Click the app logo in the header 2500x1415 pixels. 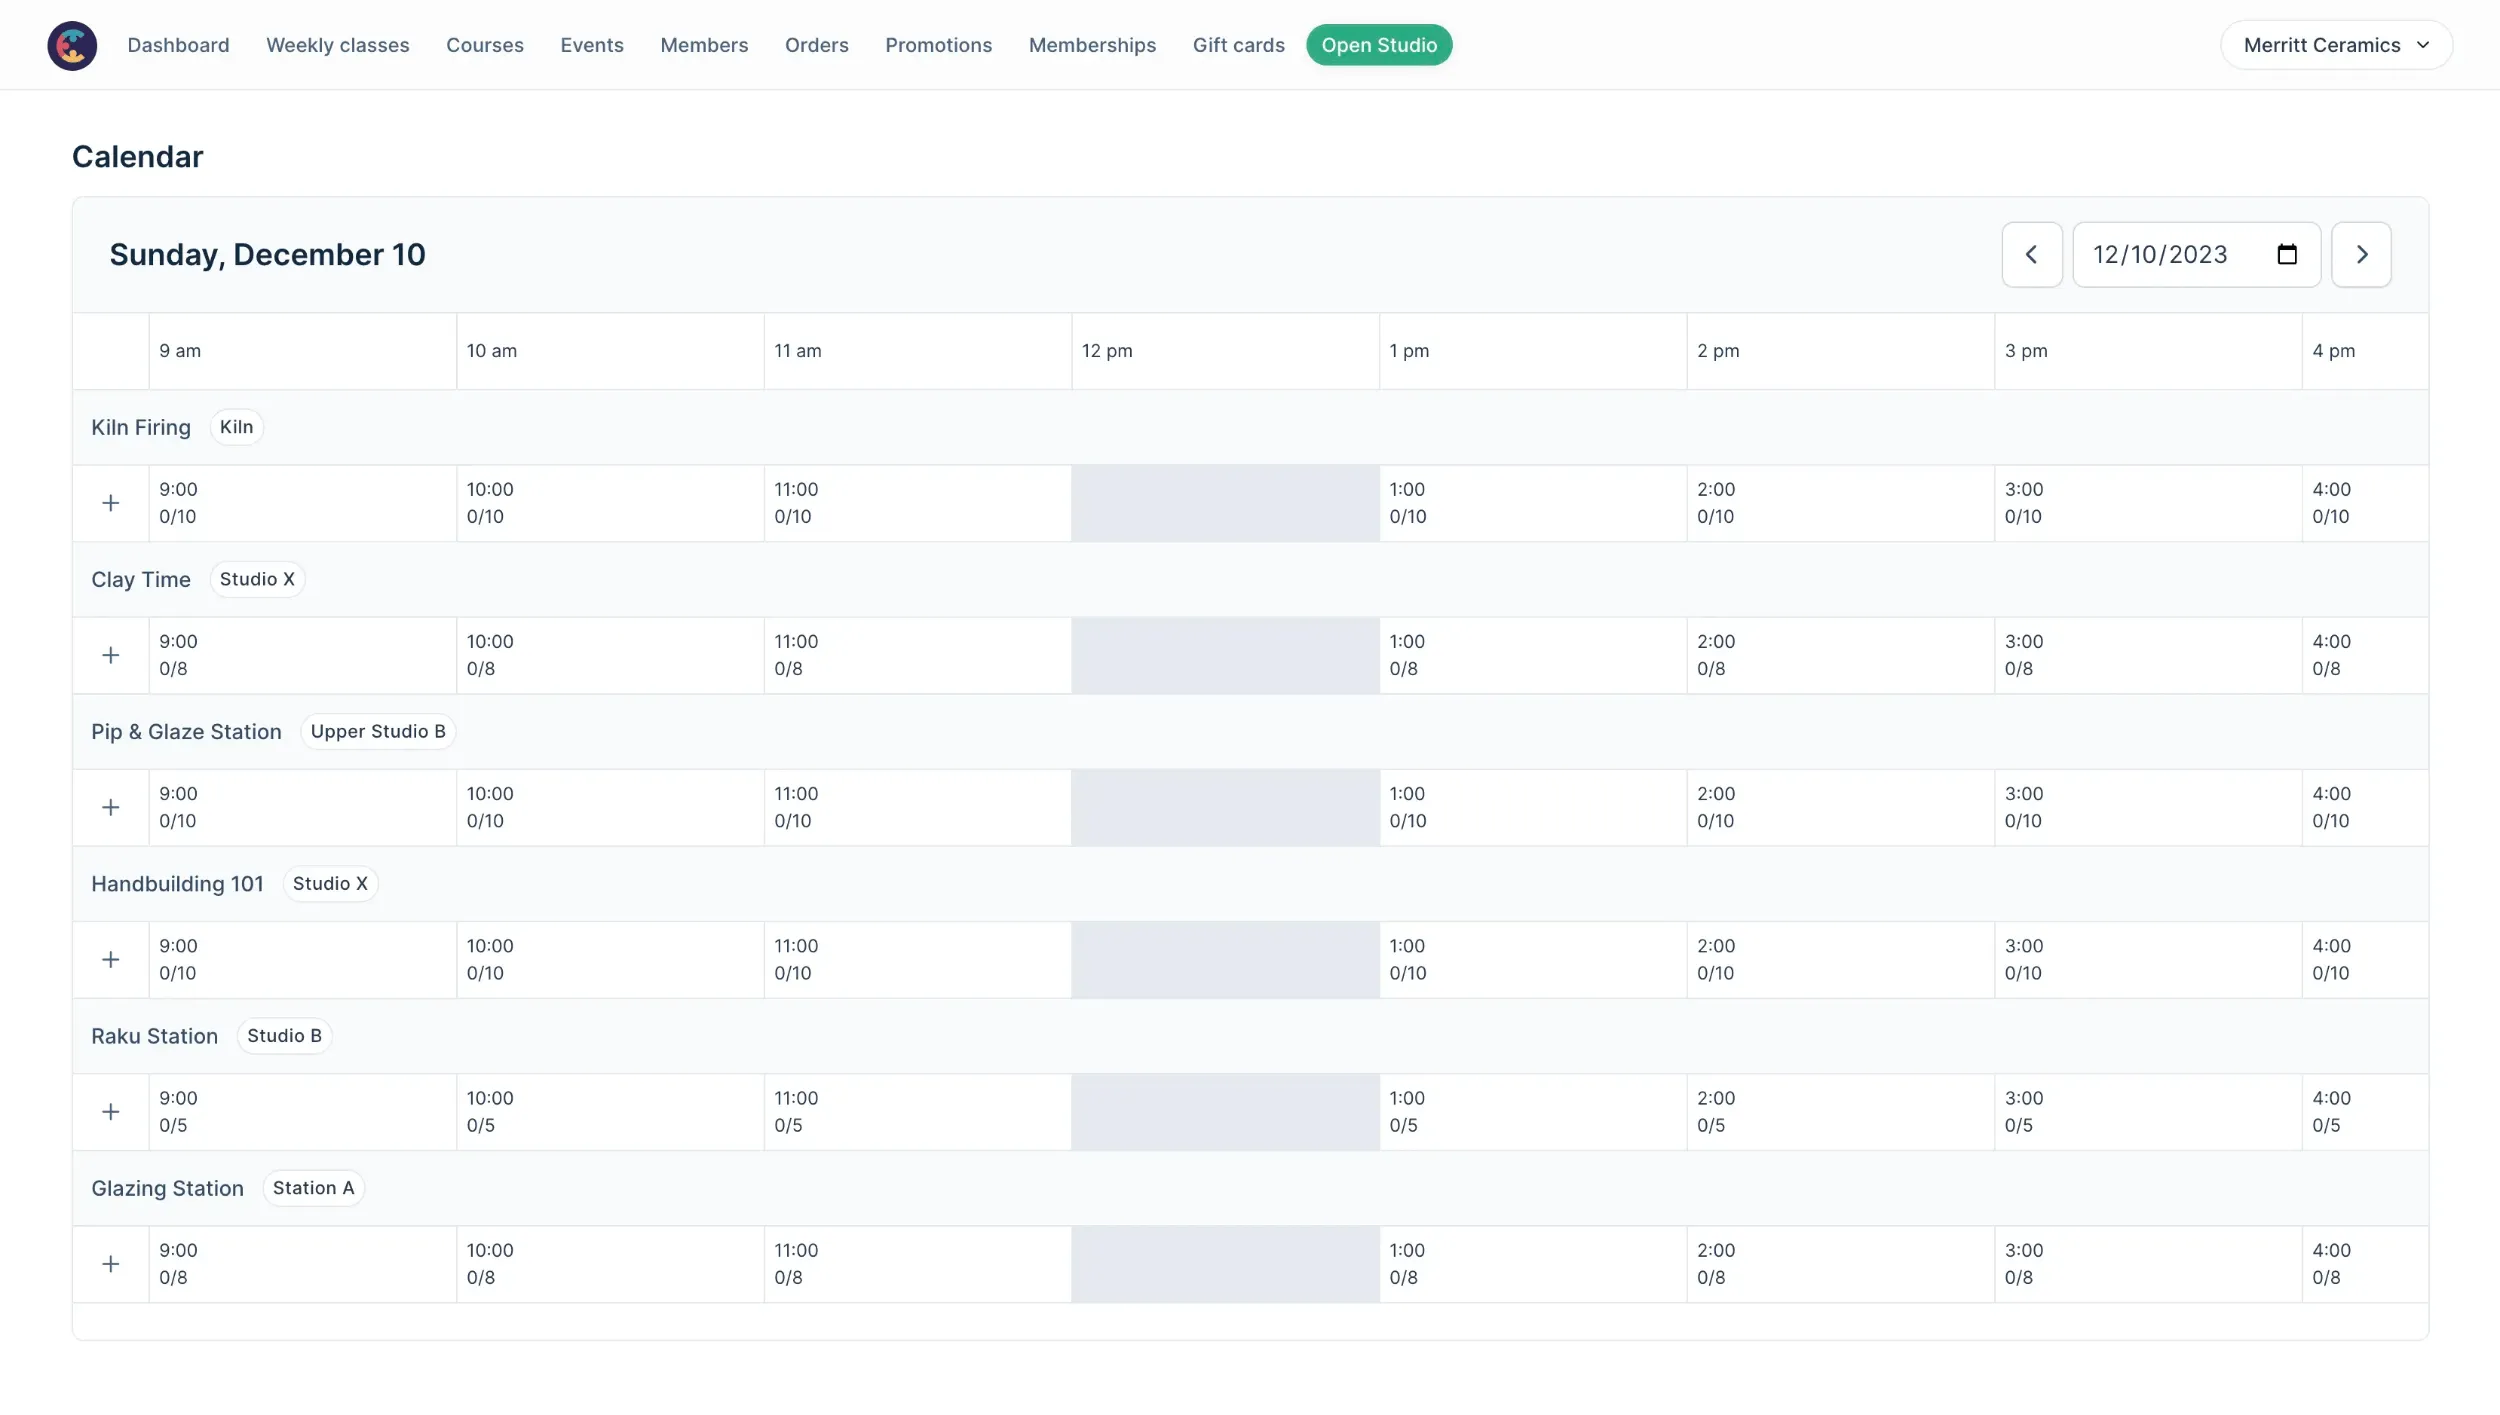(x=72, y=45)
